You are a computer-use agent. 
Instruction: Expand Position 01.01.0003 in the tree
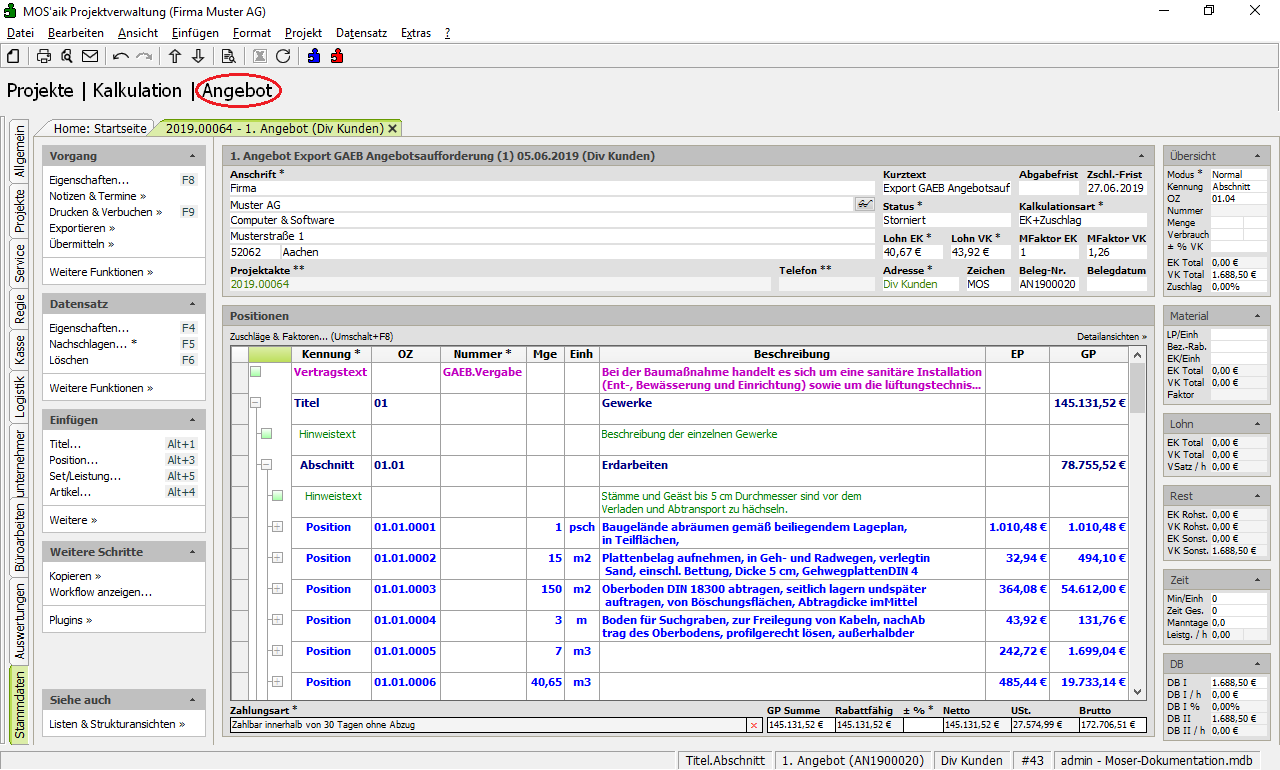(277, 589)
